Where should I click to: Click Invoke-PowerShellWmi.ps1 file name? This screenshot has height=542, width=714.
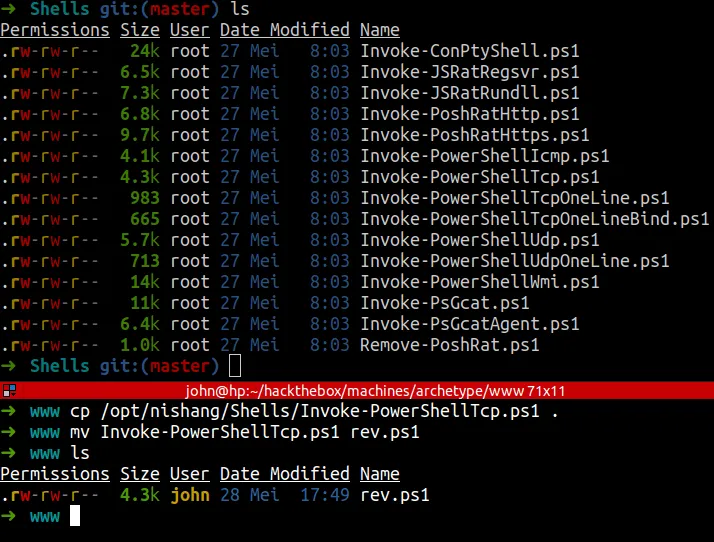479,282
